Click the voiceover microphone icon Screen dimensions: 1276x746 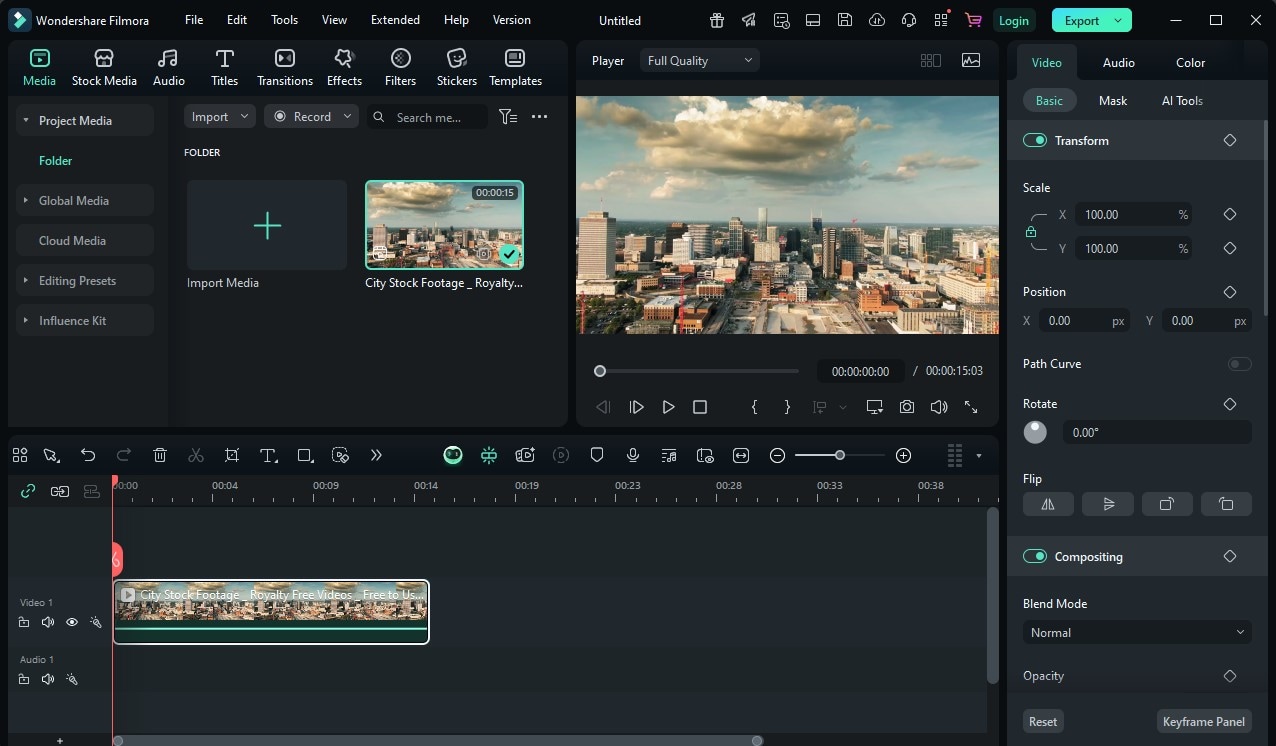pos(633,455)
